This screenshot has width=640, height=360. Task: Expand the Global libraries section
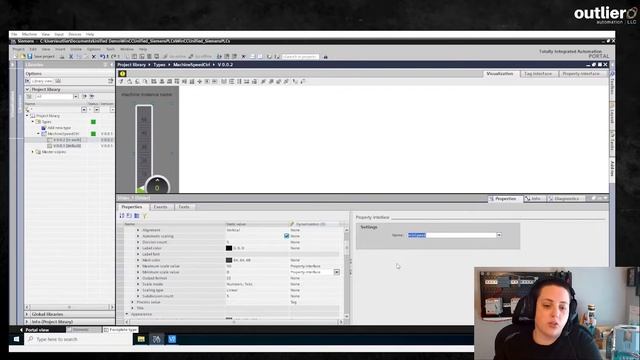(x=27, y=314)
